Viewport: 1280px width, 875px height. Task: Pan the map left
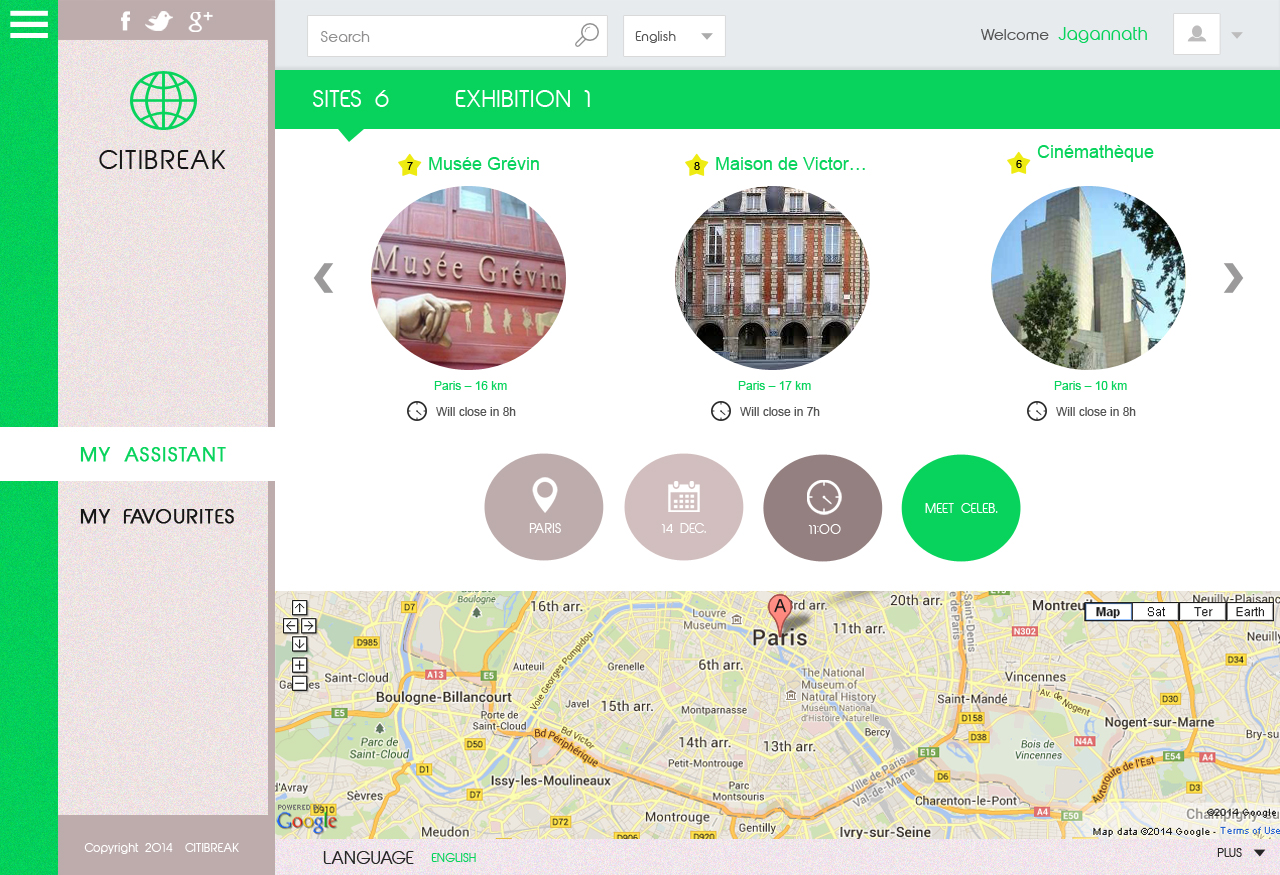click(290, 626)
